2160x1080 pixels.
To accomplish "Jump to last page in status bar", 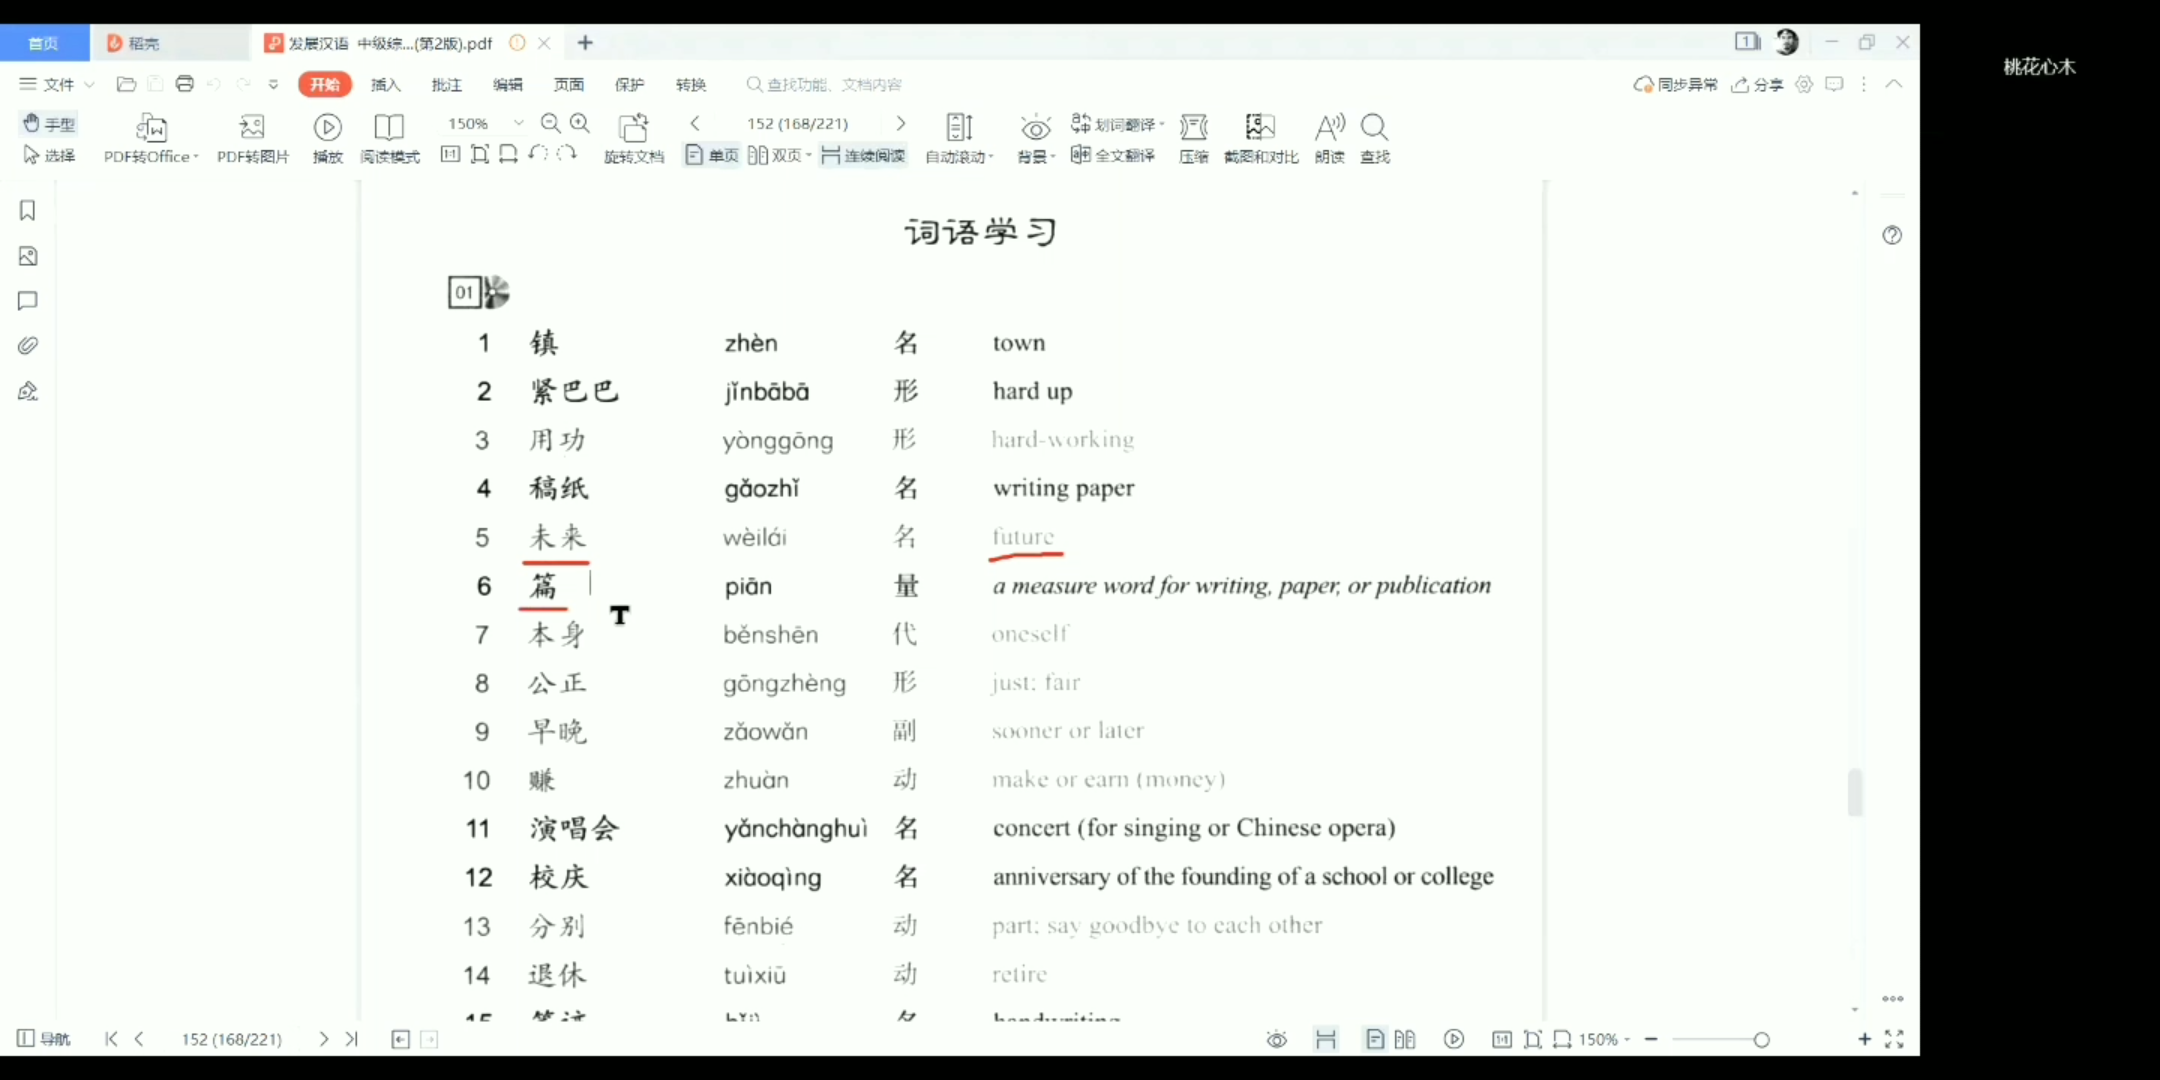I will tap(351, 1039).
